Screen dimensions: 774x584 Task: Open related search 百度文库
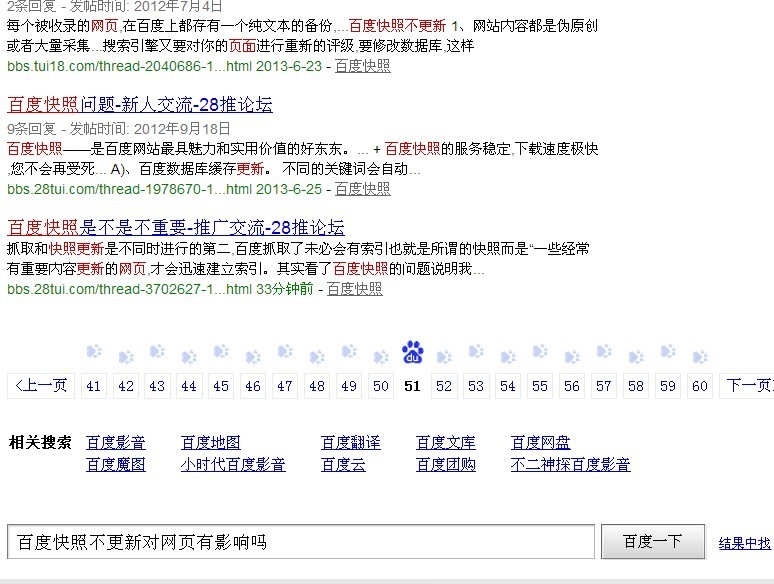click(x=446, y=442)
